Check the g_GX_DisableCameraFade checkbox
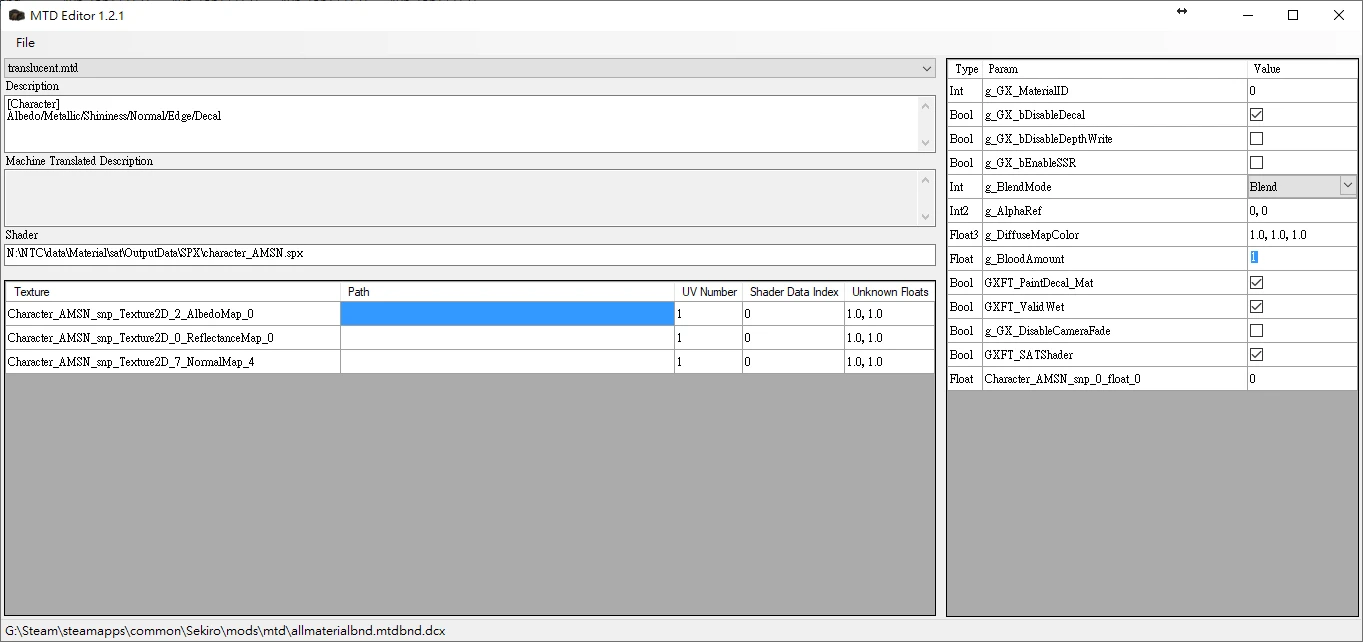 coord(1256,331)
